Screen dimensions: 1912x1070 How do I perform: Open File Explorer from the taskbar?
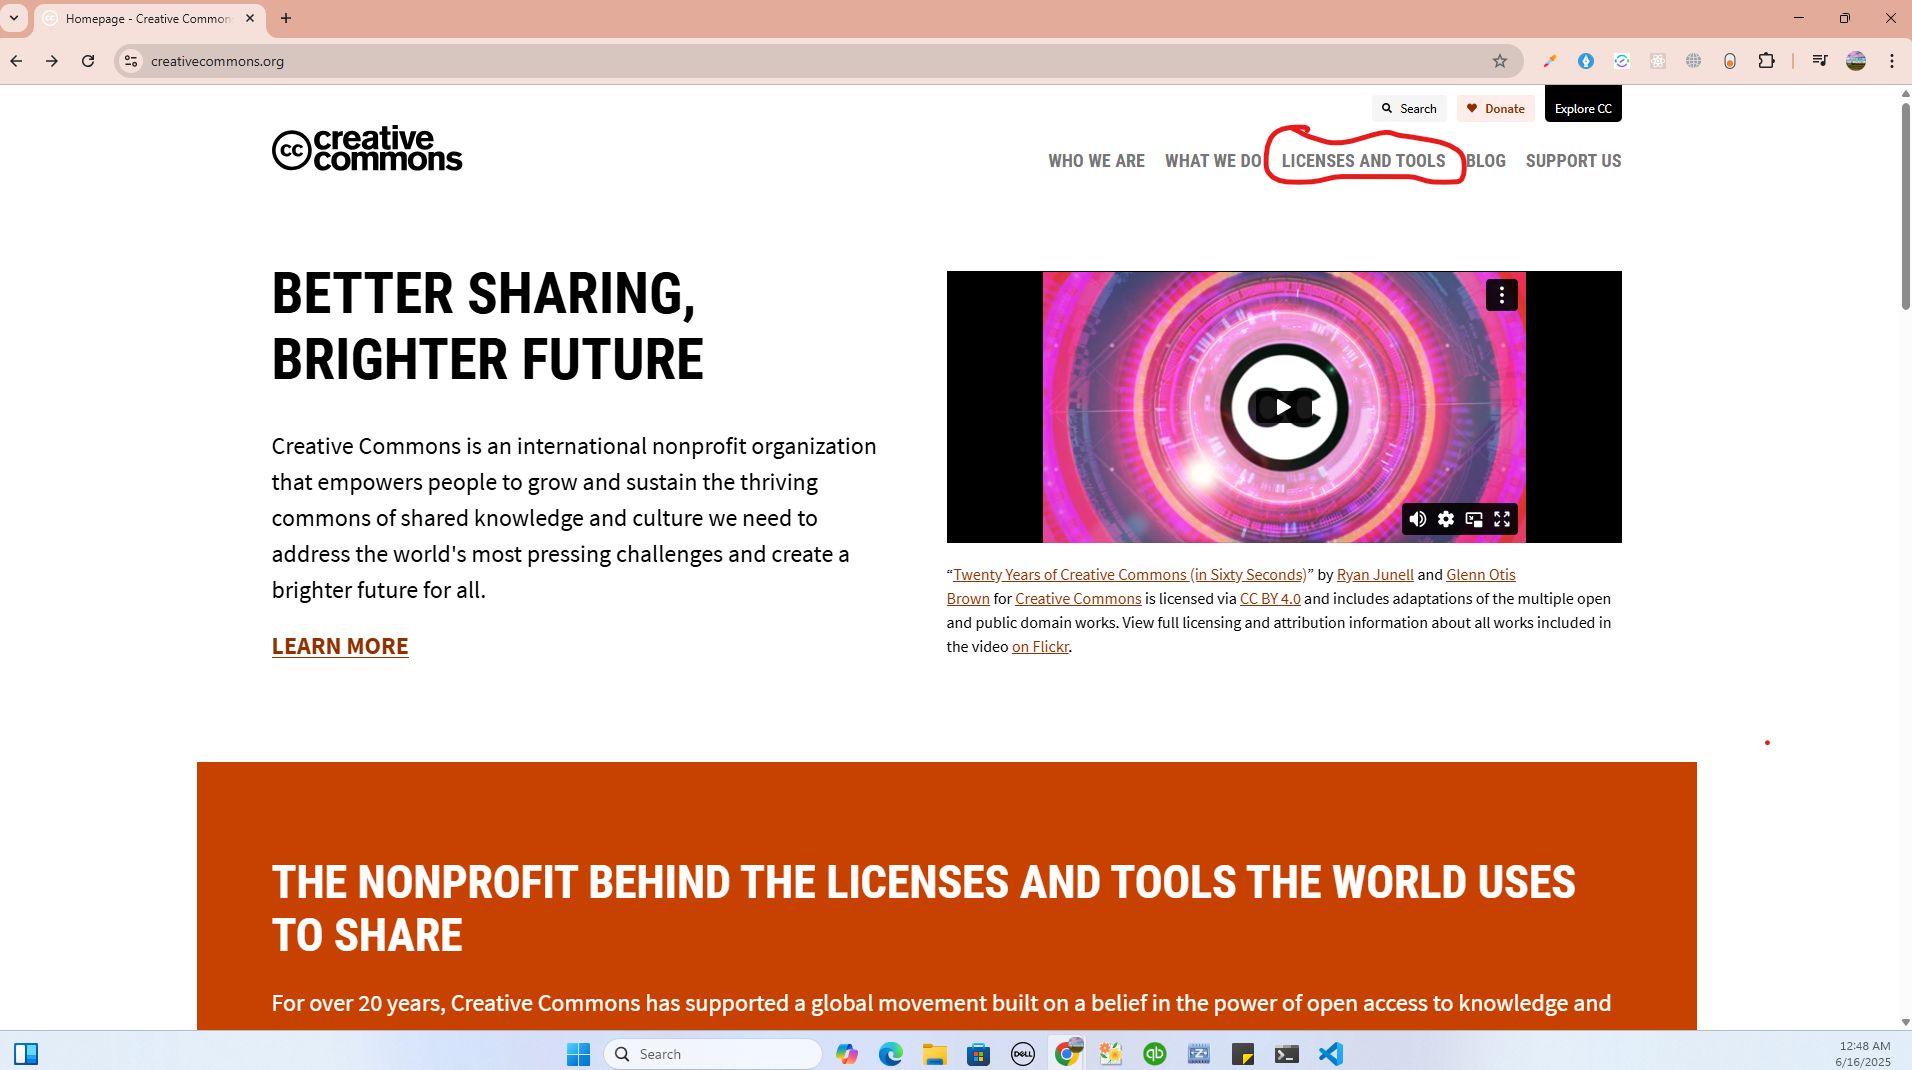coord(935,1054)
